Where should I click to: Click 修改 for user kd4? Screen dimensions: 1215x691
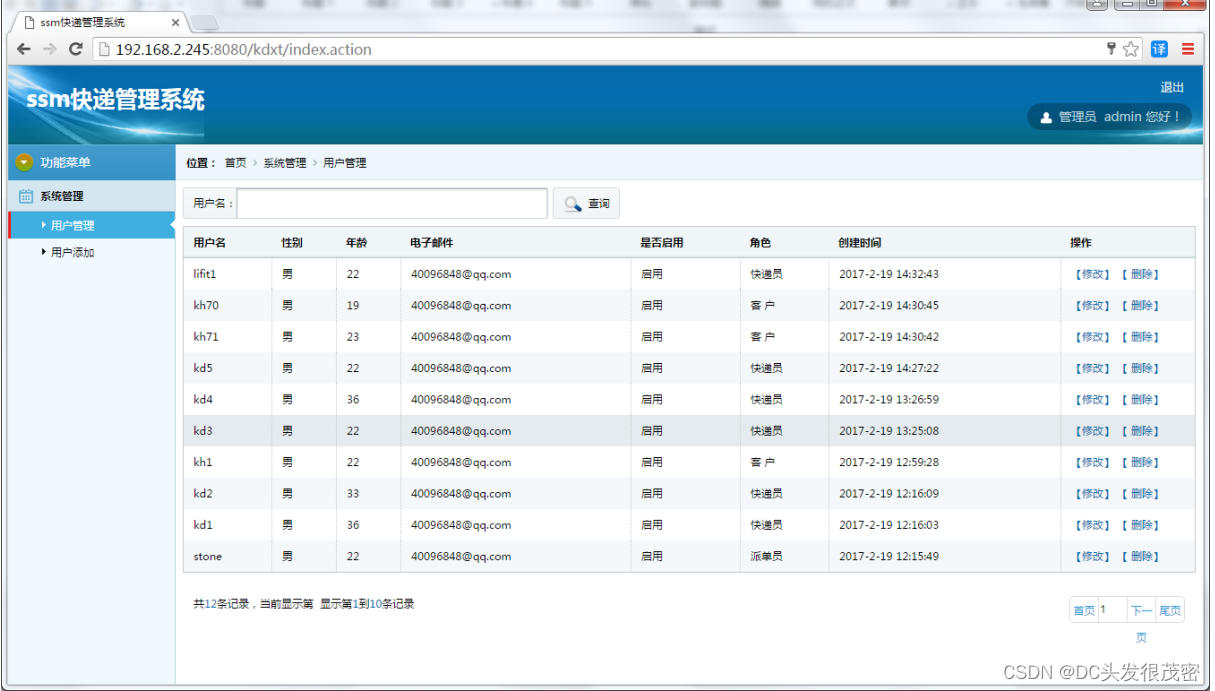pos(1092,400)
